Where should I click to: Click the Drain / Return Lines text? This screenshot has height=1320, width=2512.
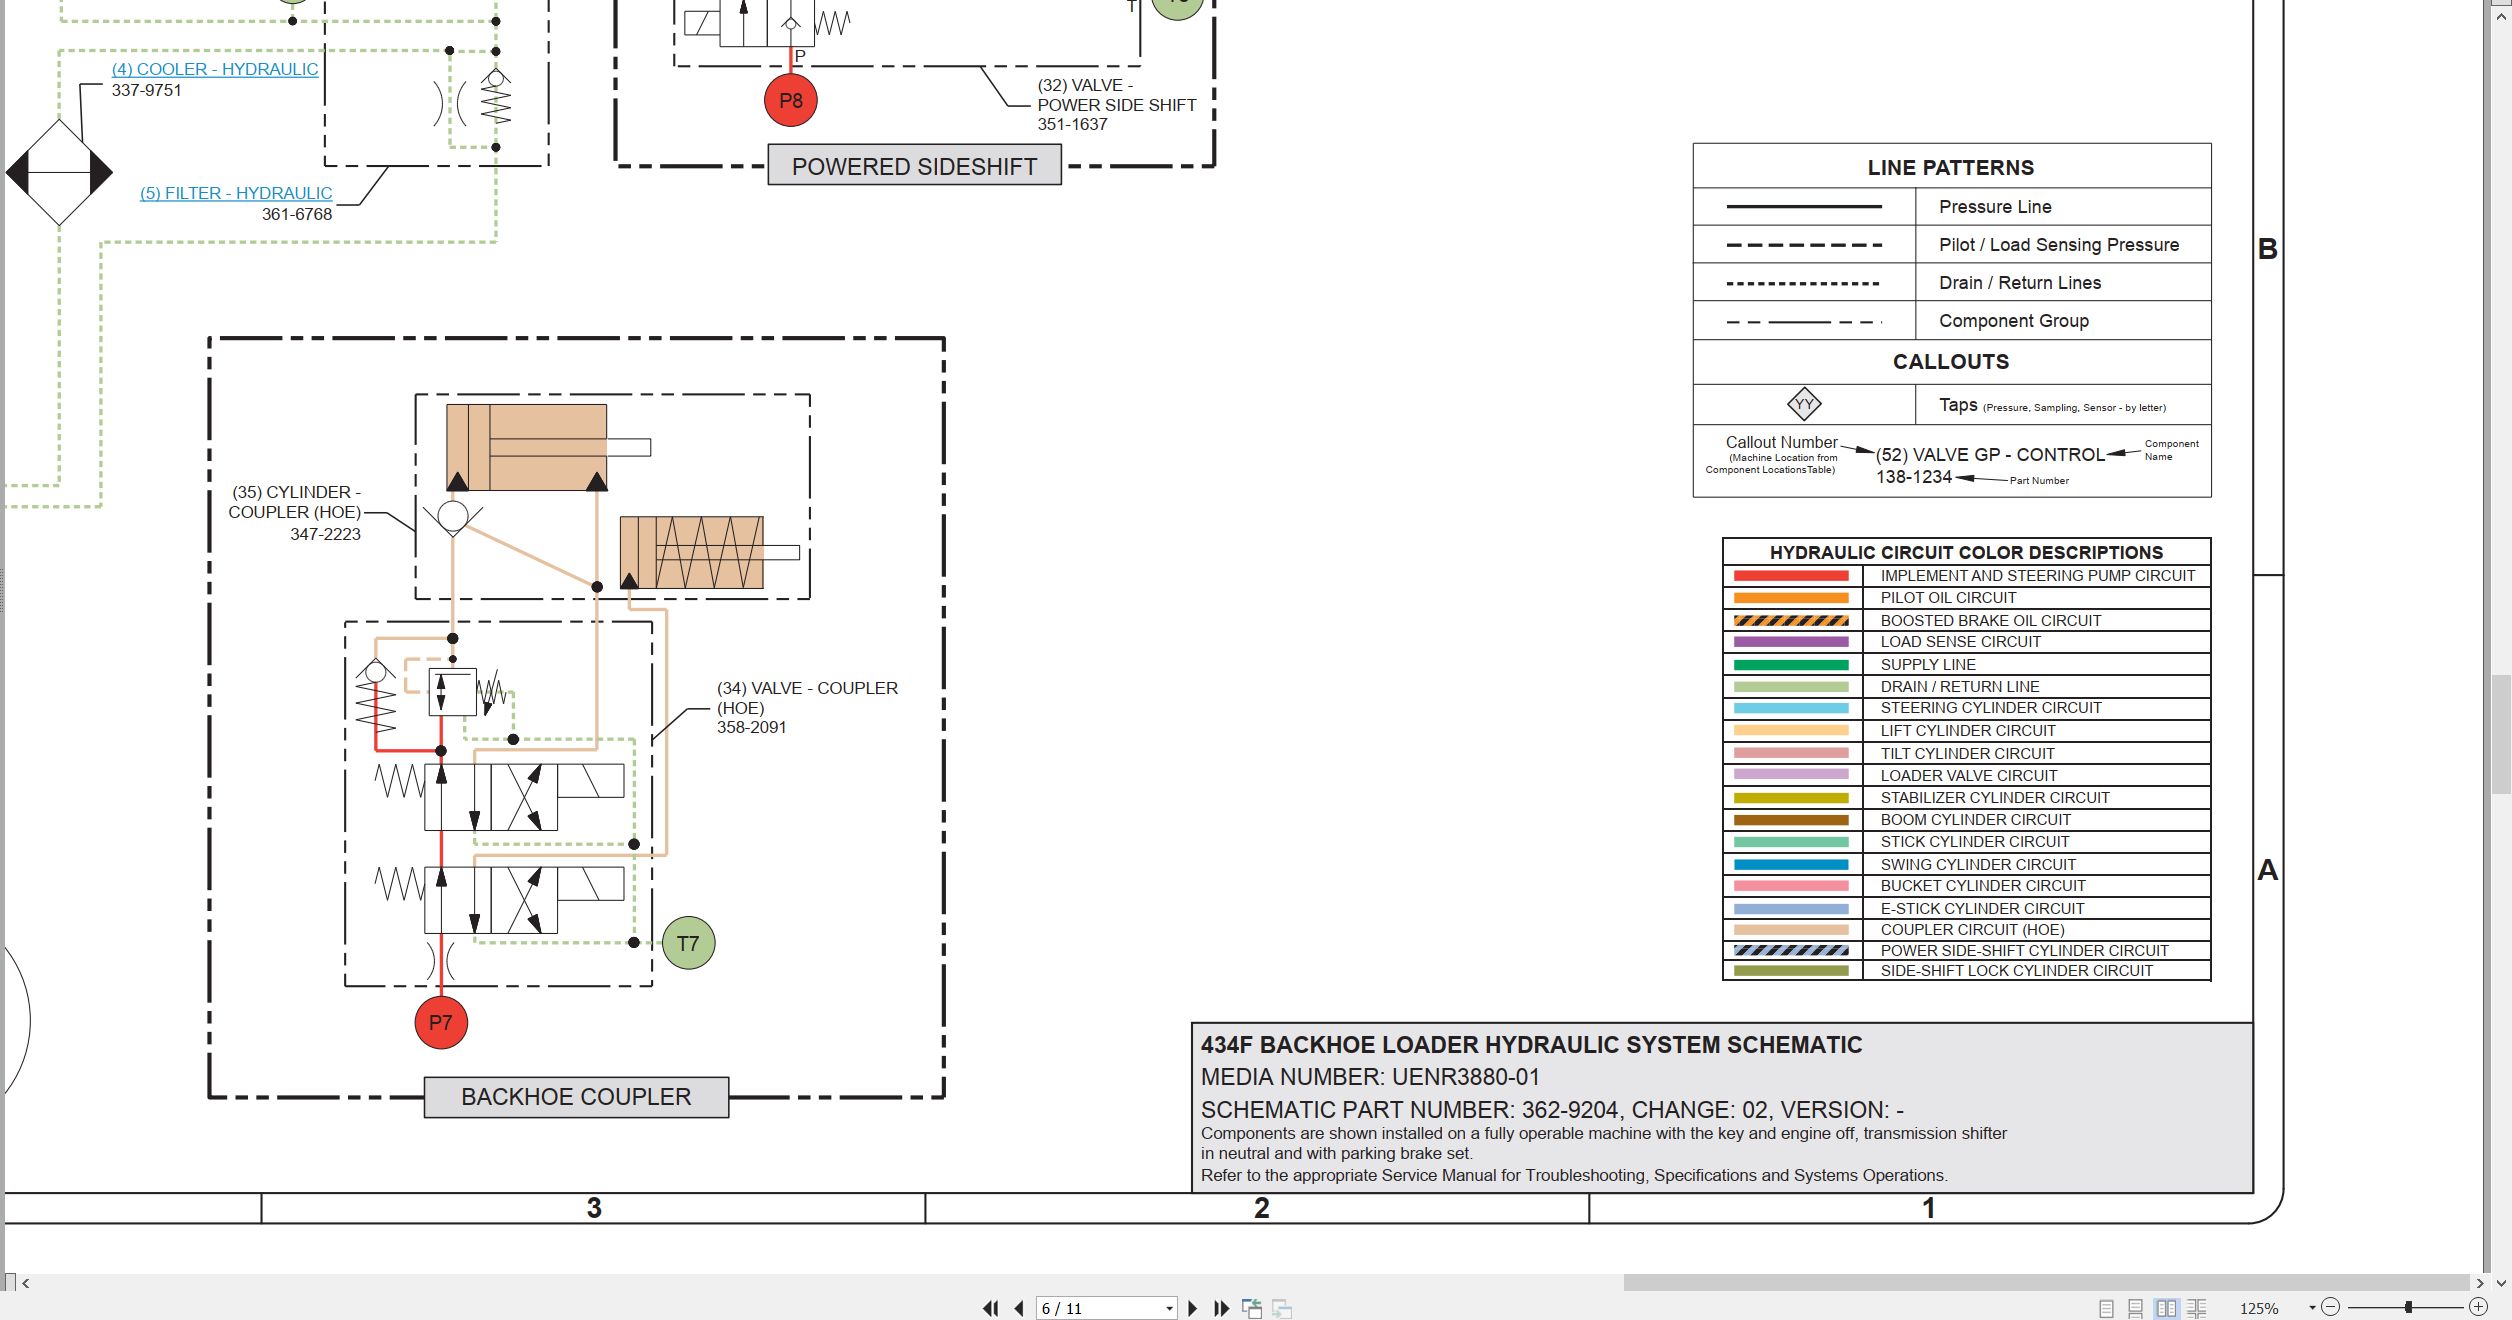2019,283
